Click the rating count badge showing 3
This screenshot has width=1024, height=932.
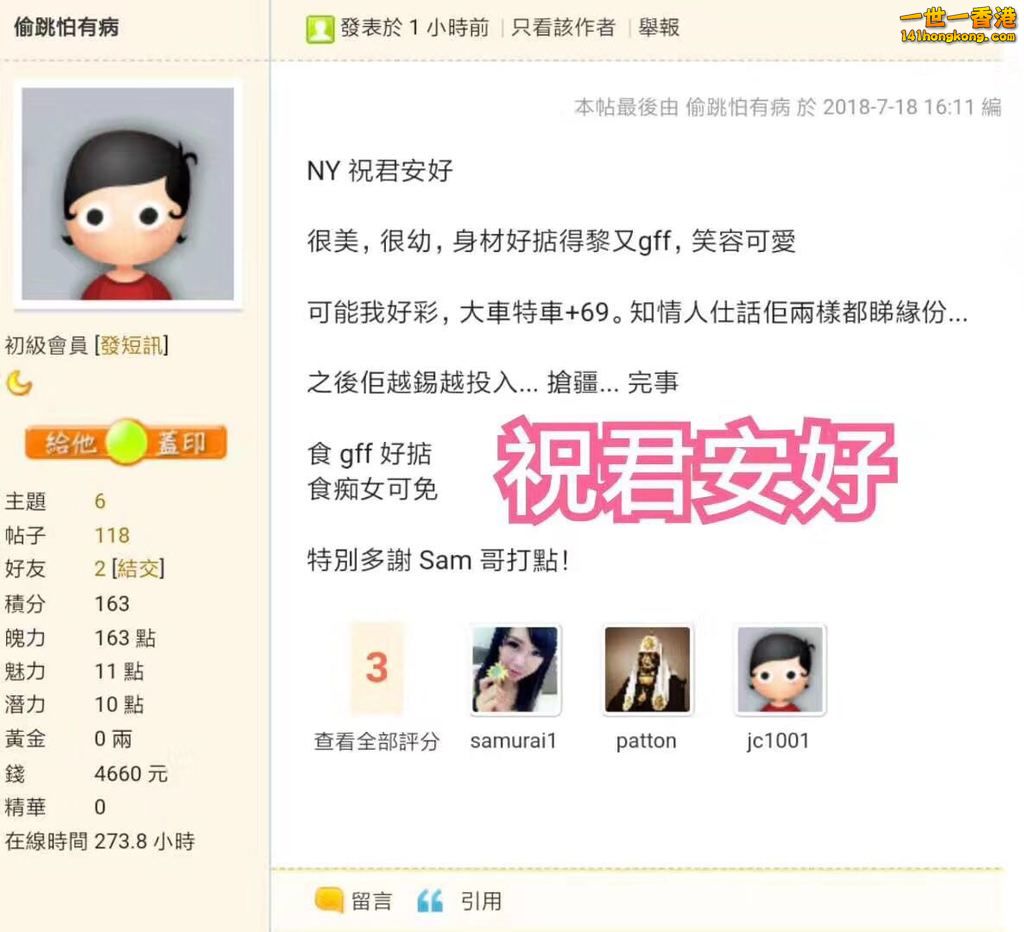pyautogui.click(x=377, y=667)
